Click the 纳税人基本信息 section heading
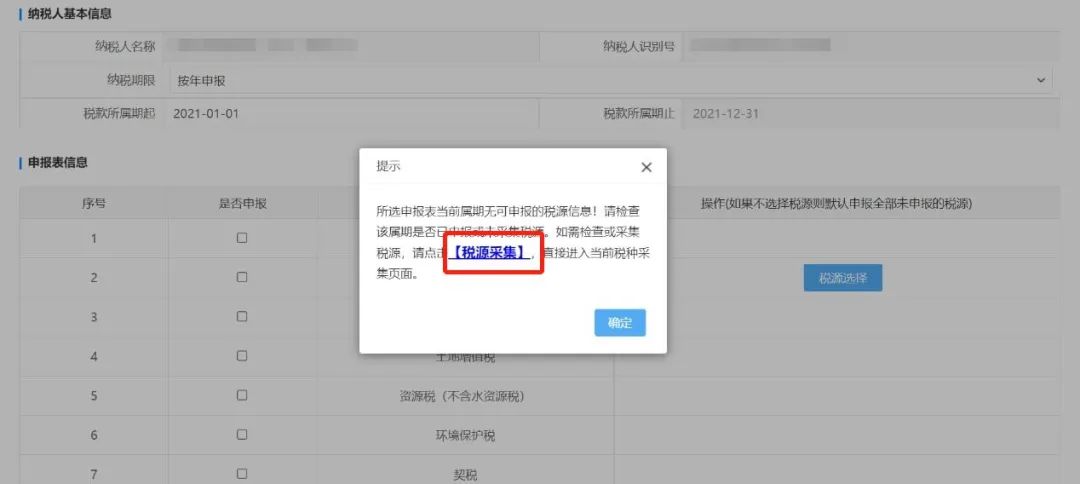 [70, 14]
